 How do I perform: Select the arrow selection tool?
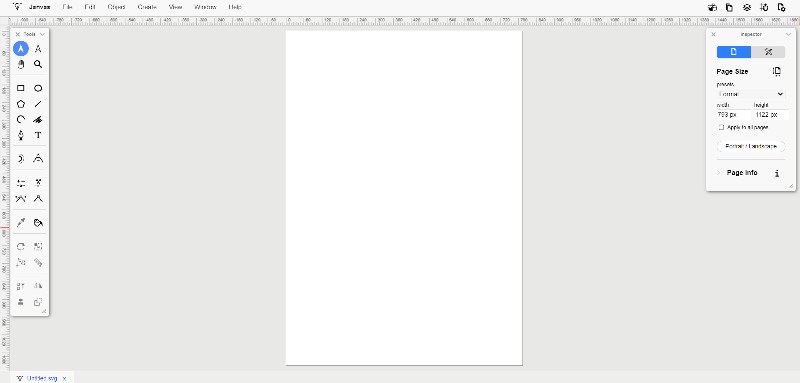tap(20, 49)
